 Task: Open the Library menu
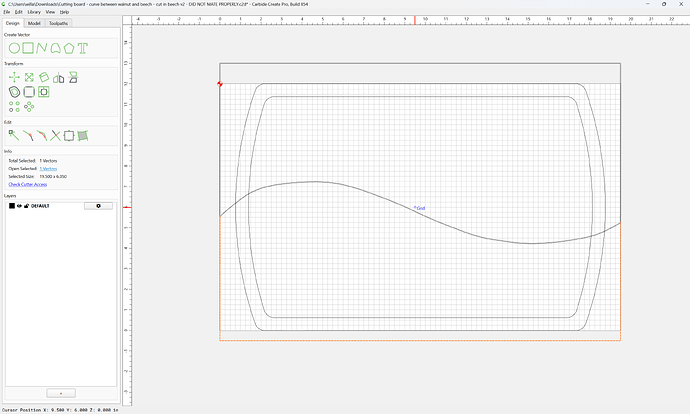tap(34, 12)
